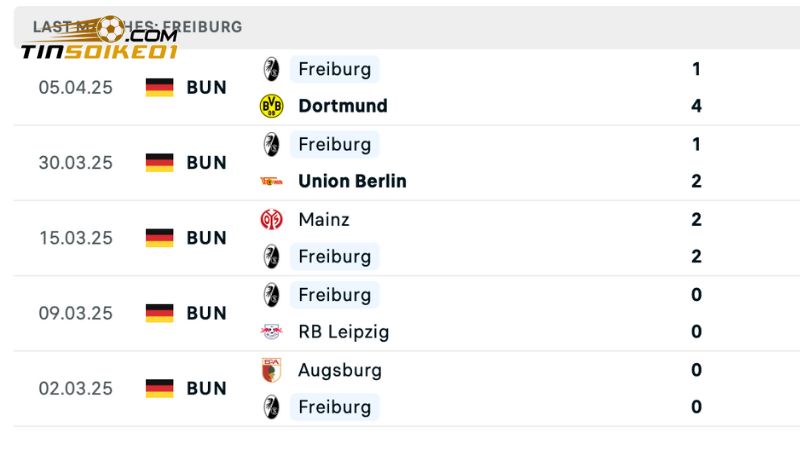This screenshot has height=450, width=800.
Task: Click the BUN league label for 15.03.25
Action: (x=206, y=238)
